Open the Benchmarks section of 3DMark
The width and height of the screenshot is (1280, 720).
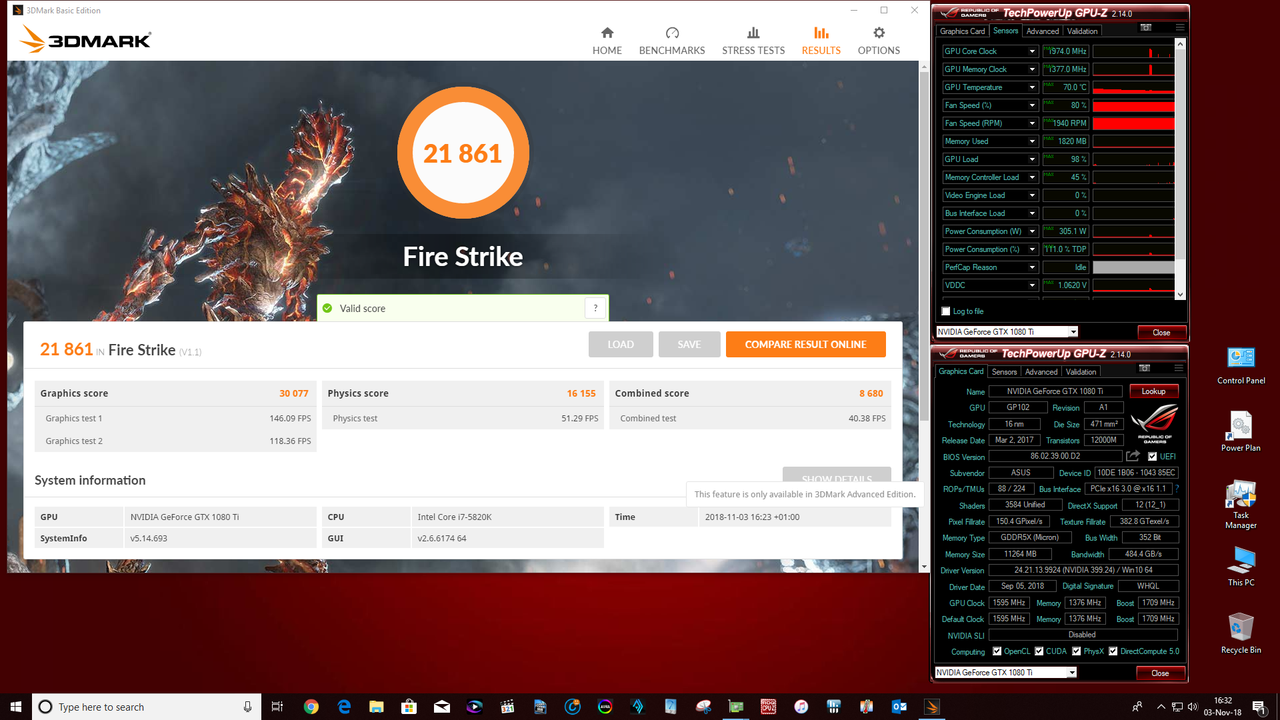tap(672, 40)
